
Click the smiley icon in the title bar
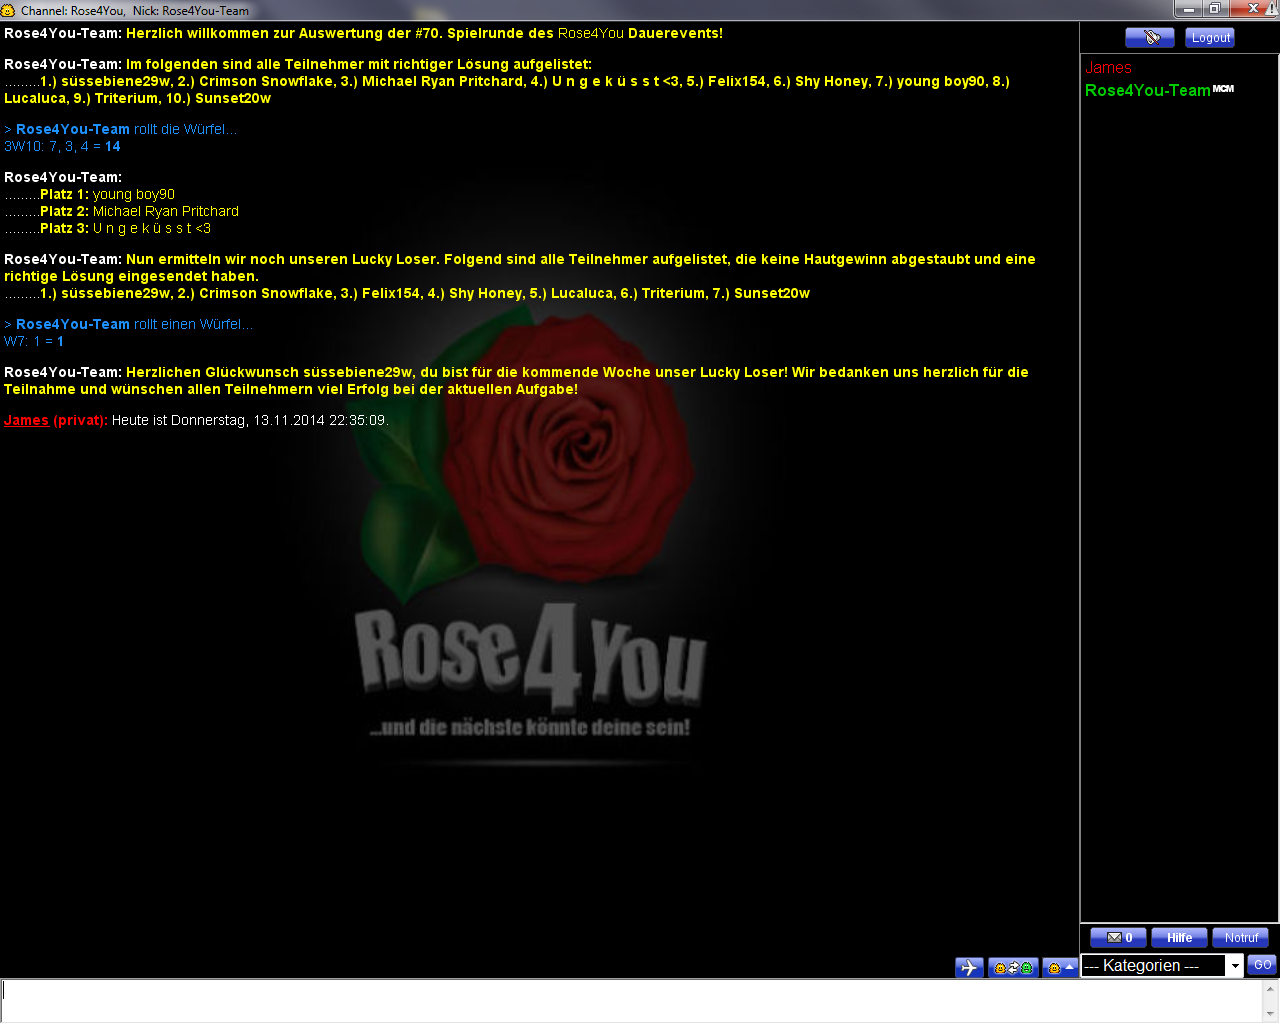pyautogui.click(x=8, y=10)
